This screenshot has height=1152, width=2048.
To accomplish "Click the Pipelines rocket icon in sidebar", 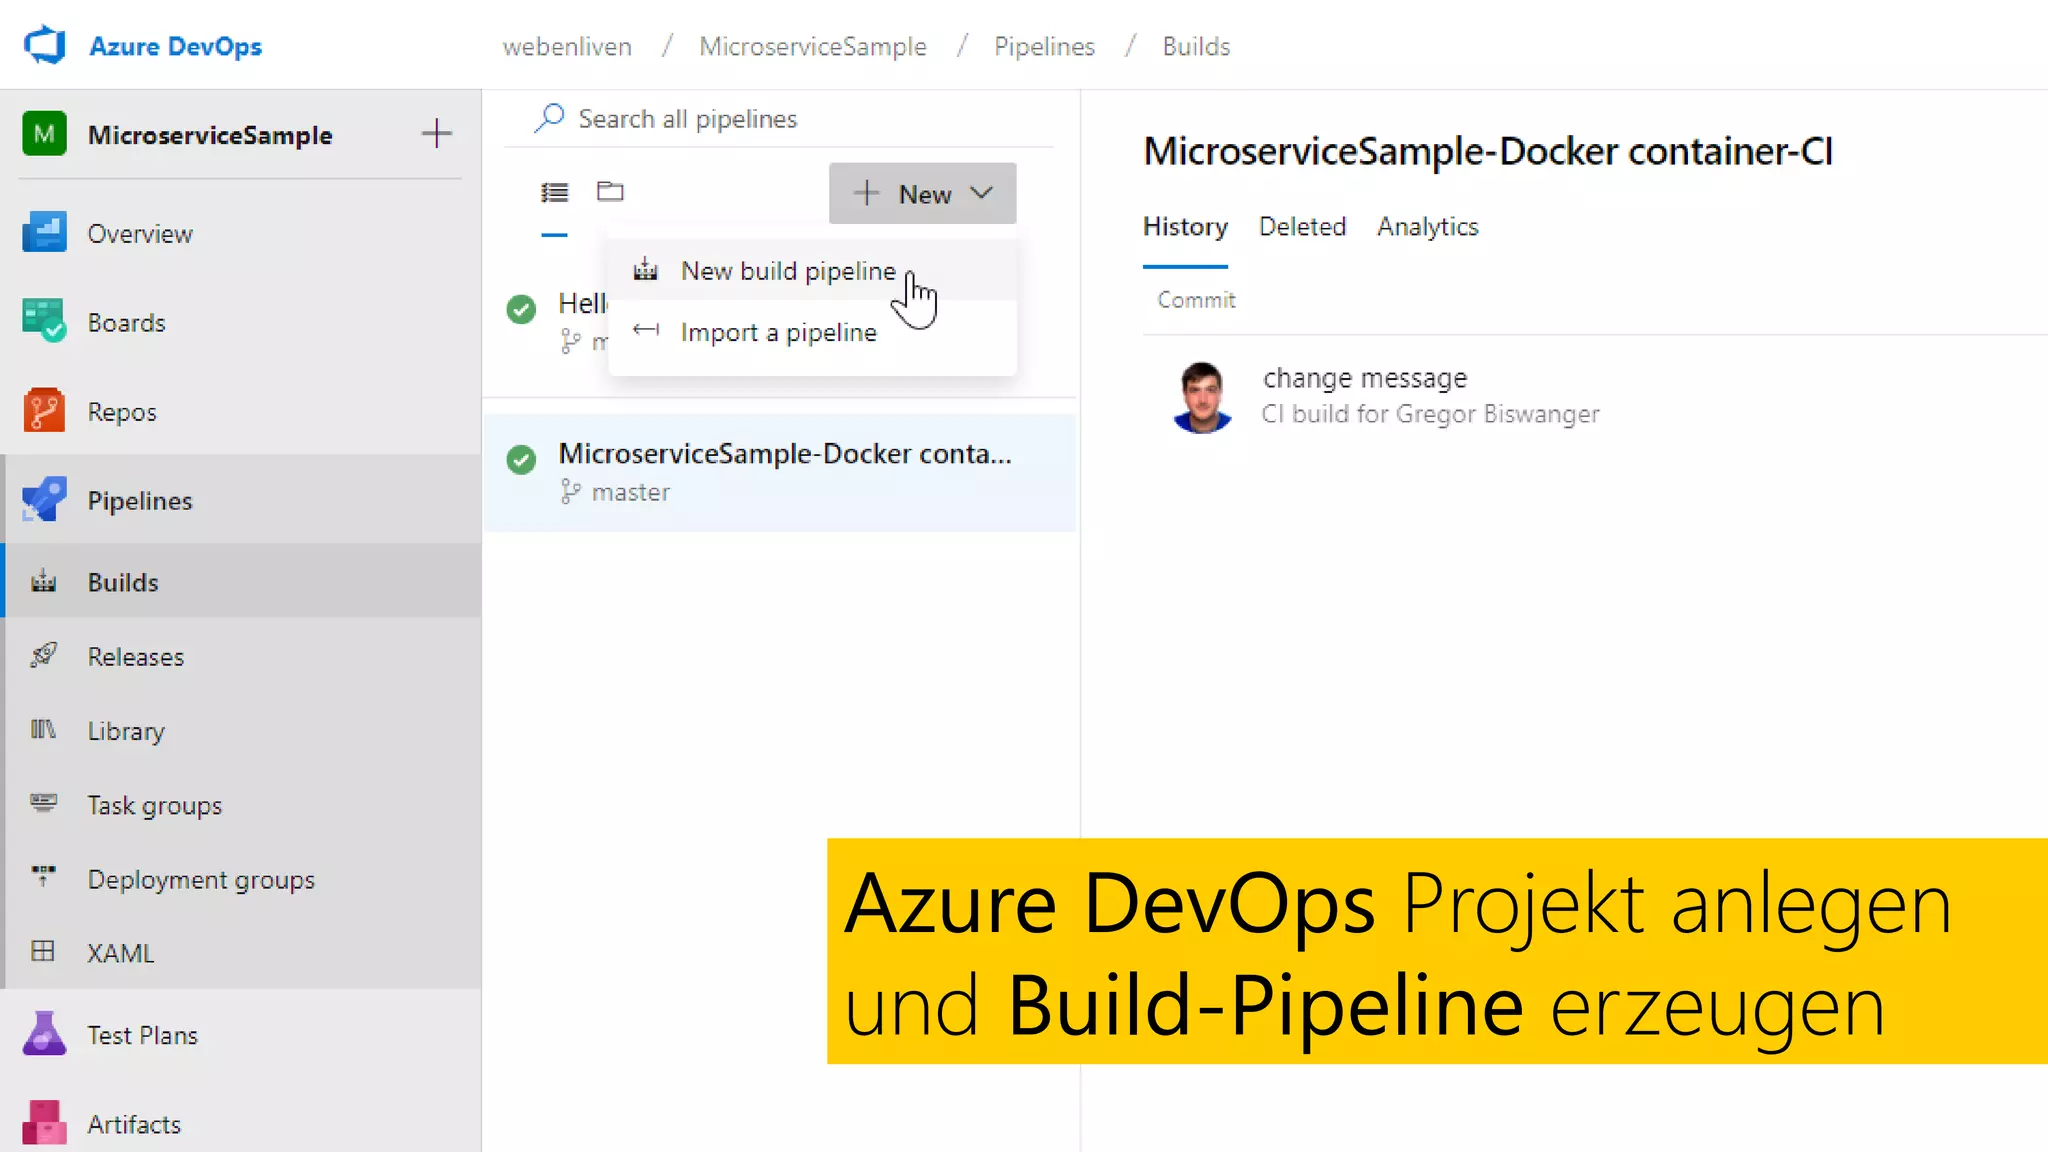I will point(44,500).
